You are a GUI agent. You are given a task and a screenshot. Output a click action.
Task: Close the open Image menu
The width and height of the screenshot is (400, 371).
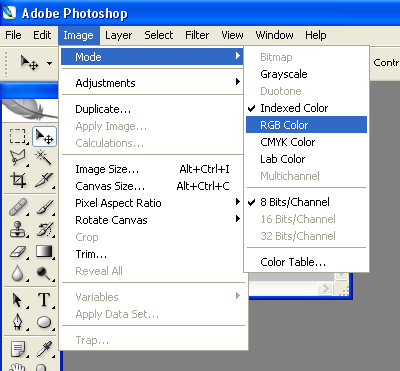pyautogui.click(x=79, y=35)
